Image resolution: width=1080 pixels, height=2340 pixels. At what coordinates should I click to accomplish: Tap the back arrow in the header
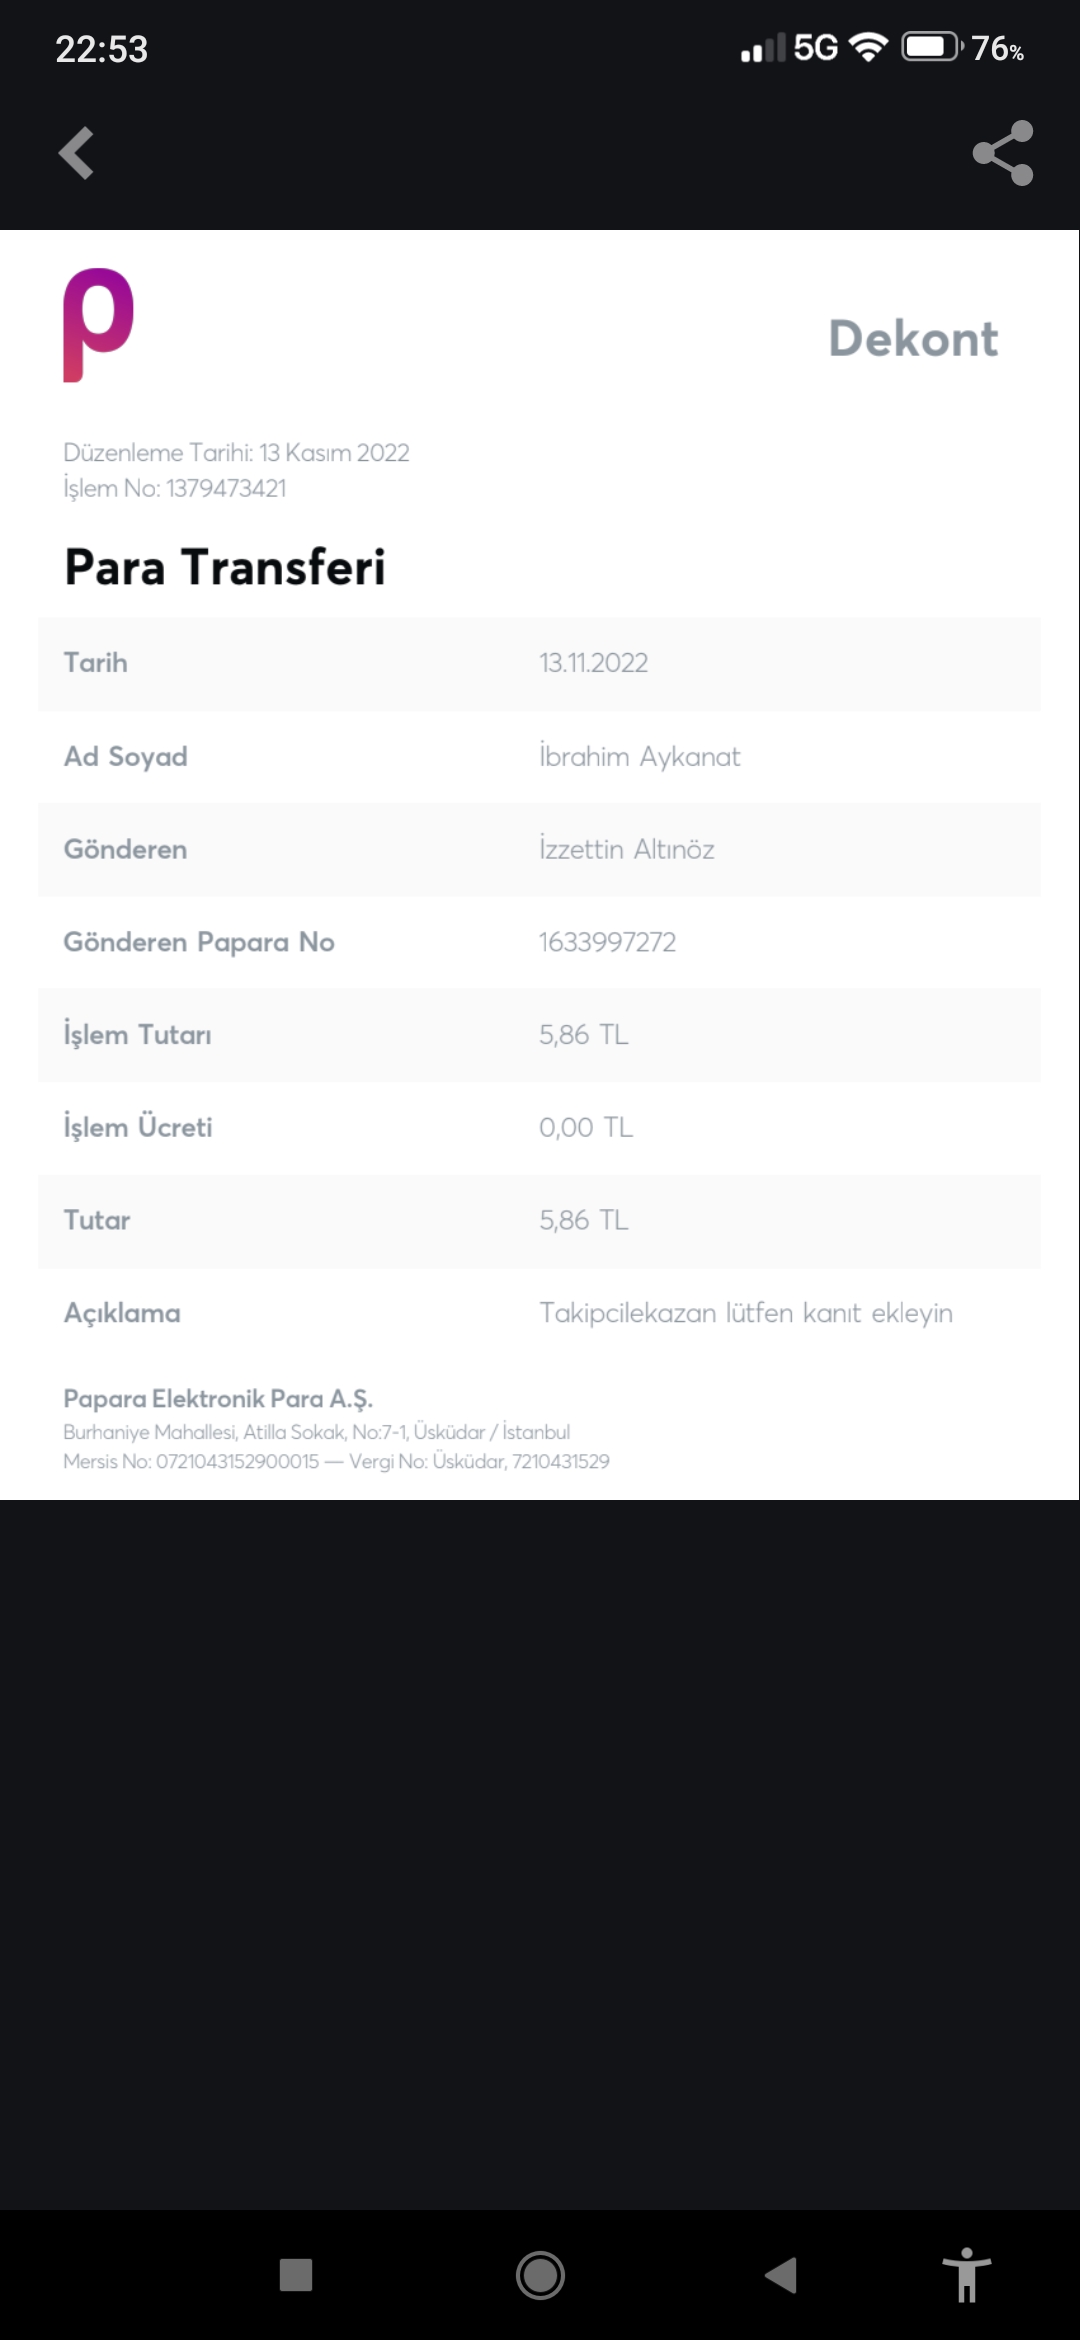[77, 153]
